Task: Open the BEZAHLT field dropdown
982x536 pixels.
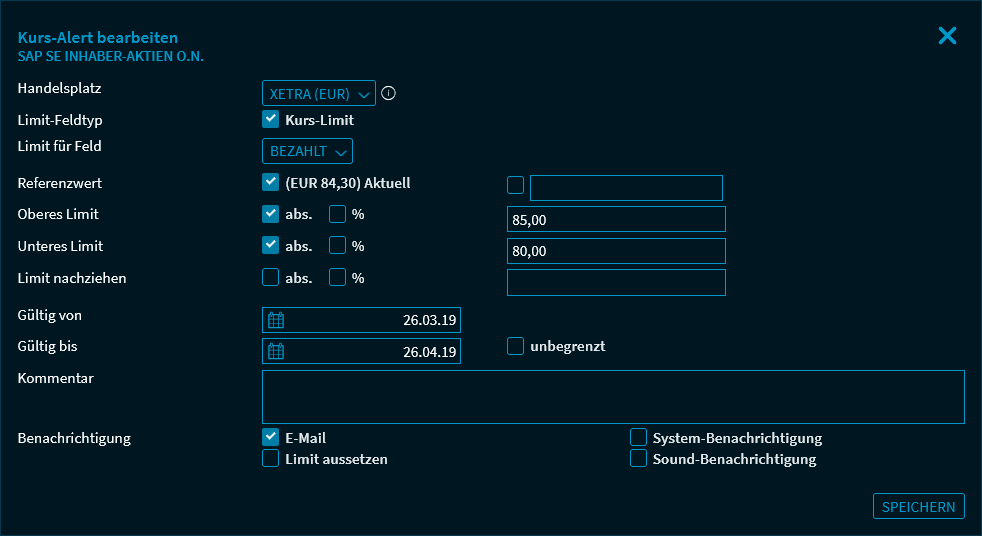Action: 307,151
